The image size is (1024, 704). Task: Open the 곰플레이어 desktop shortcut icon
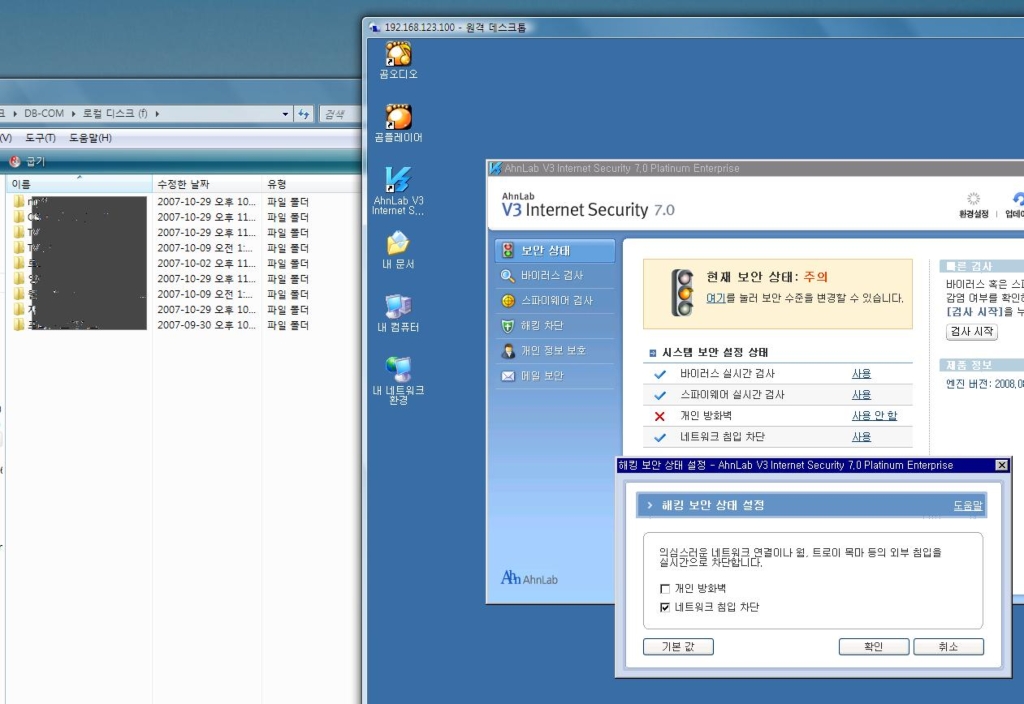point(398,117)
